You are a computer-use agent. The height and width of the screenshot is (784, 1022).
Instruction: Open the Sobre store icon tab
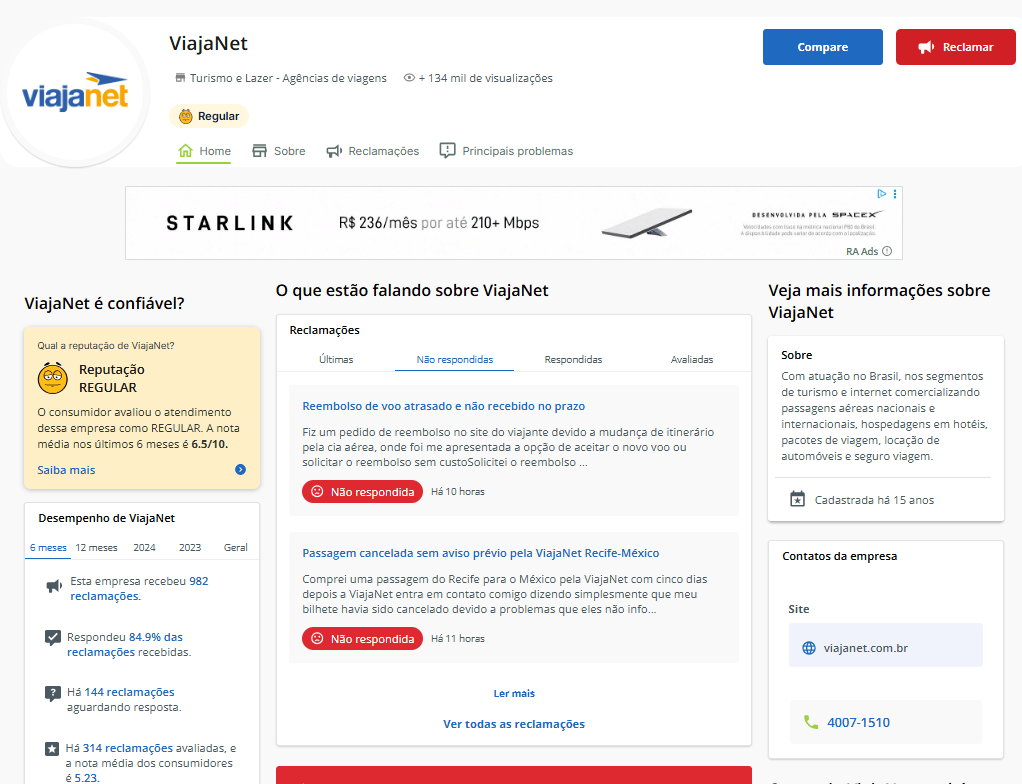(x=278, y=151)
